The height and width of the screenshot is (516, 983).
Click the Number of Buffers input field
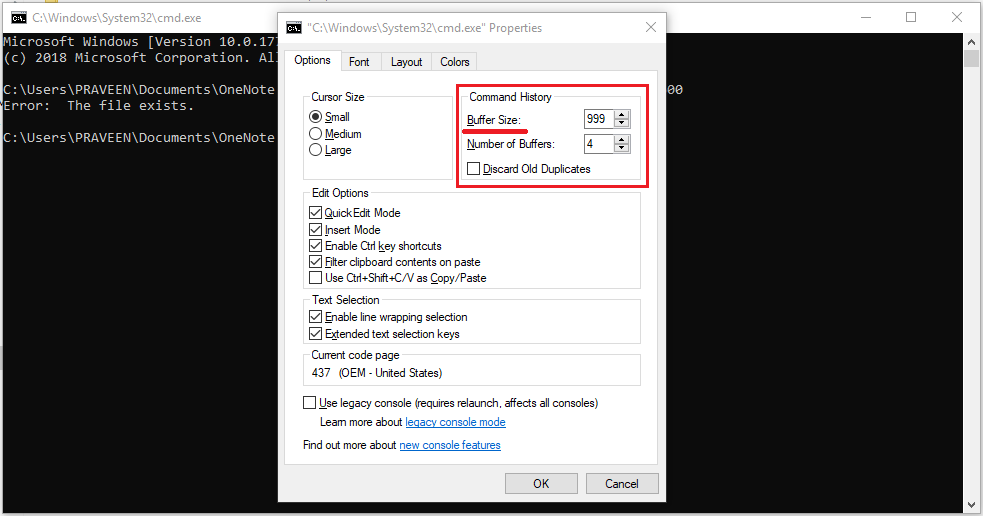click(599, 144)
